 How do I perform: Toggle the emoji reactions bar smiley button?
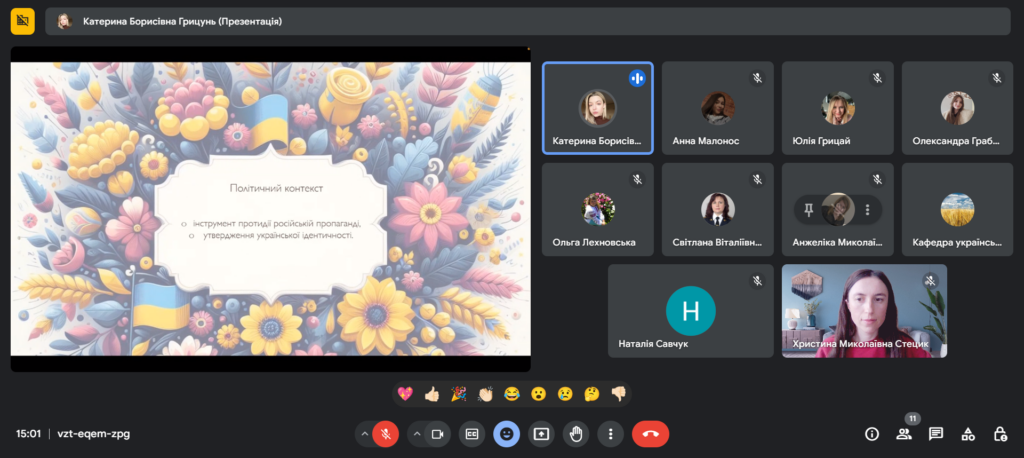[x=507, y=434]
